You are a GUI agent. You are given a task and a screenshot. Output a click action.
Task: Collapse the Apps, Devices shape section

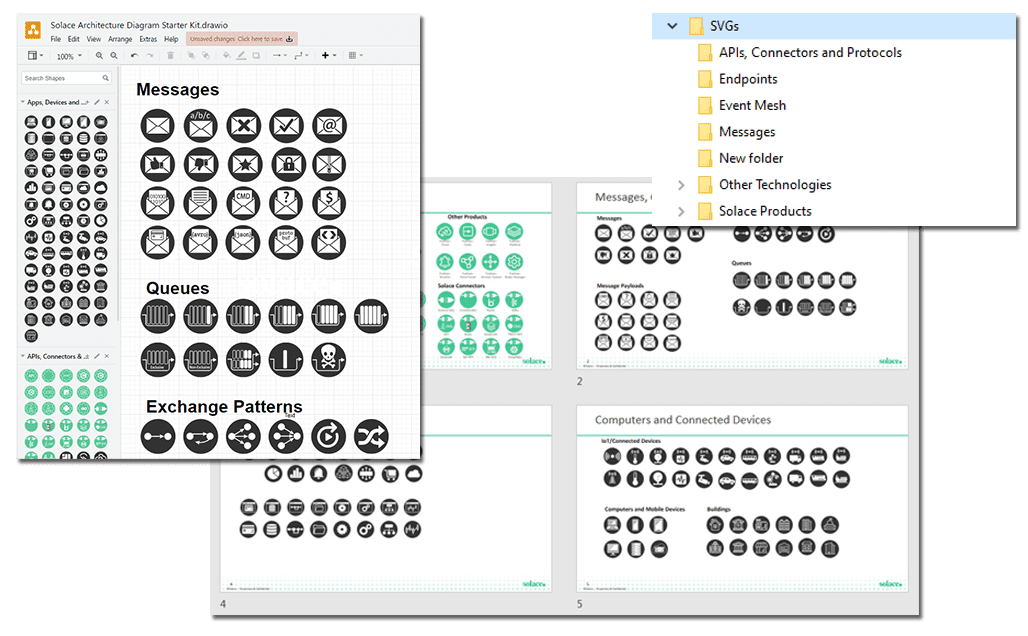pos(22,102)
